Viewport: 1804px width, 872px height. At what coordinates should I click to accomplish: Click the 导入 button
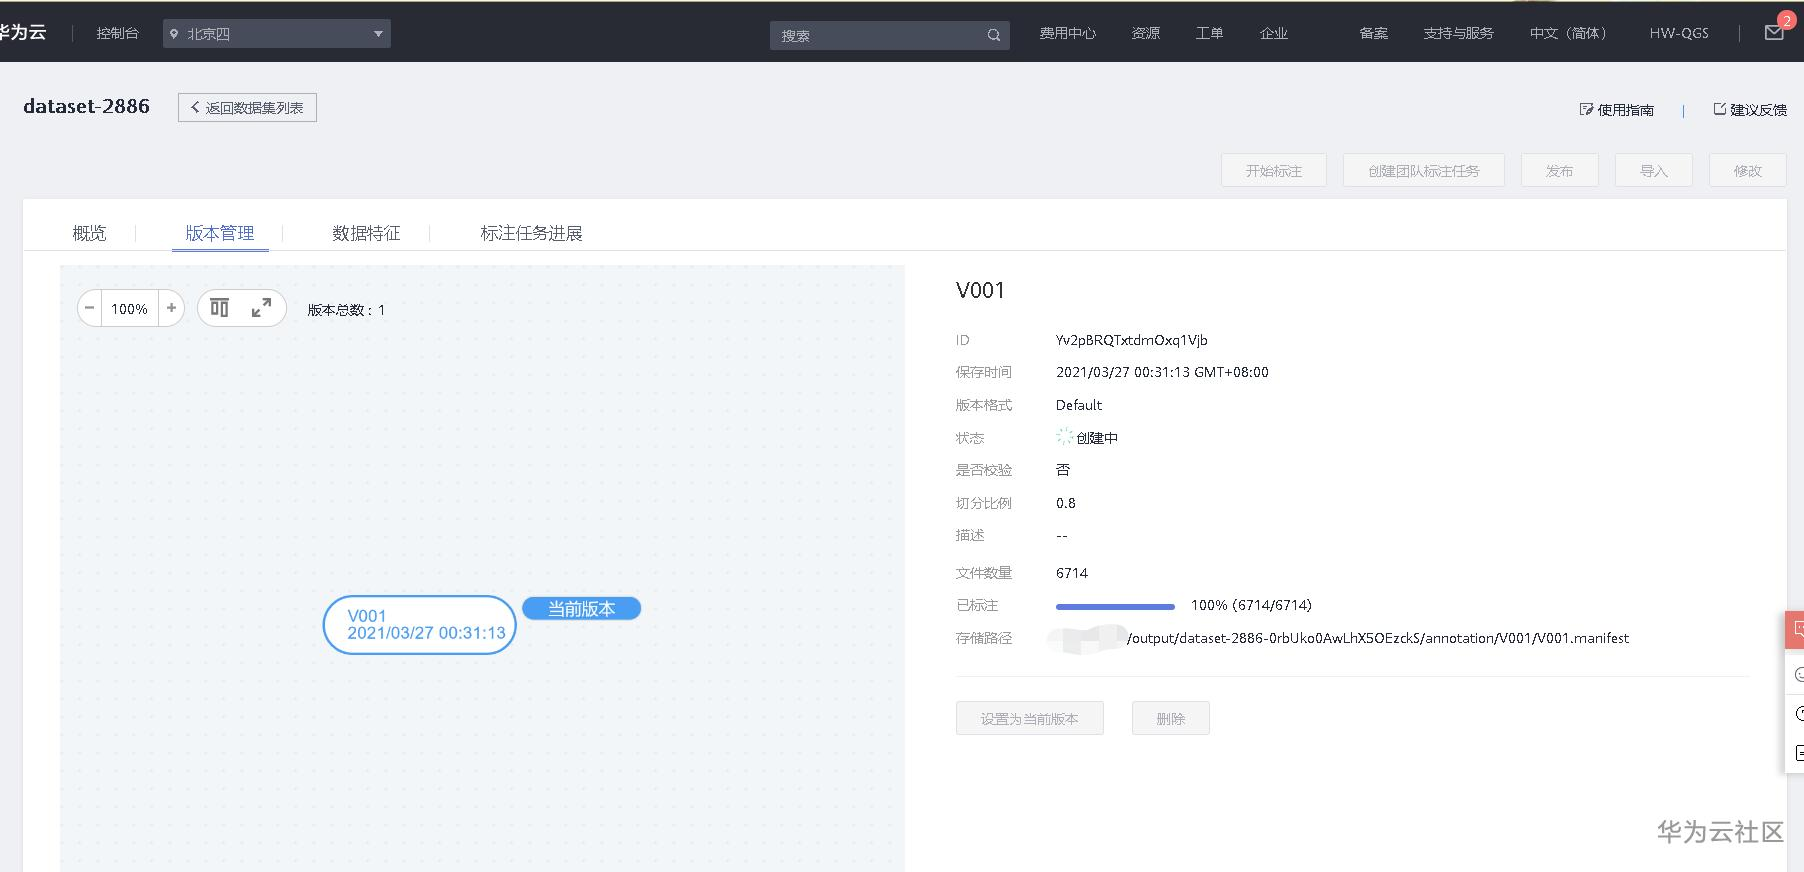pyautogui.click(x=1654, y=170)
